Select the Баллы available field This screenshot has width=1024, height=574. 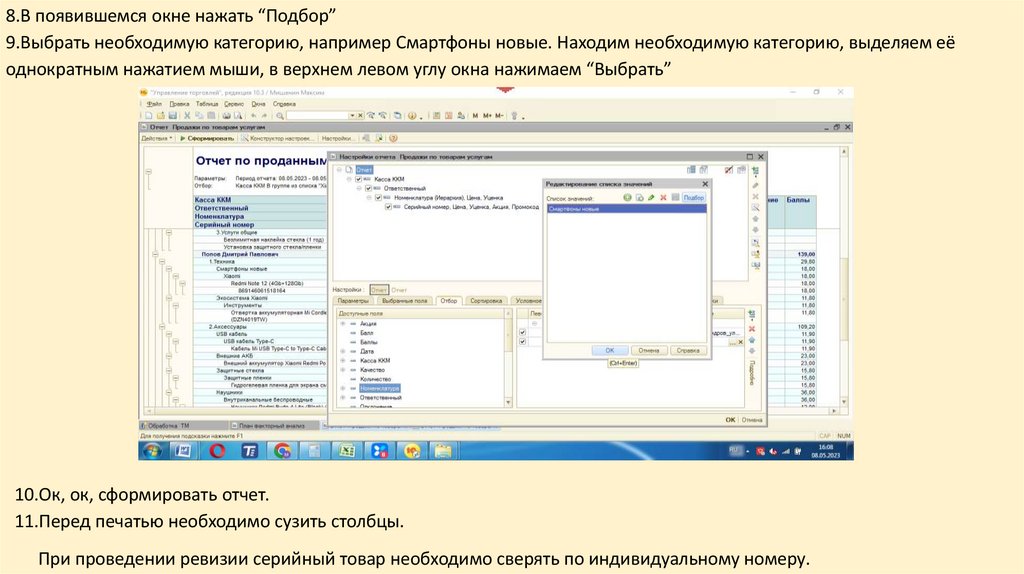pyautogui.click(x=368, y=342)
